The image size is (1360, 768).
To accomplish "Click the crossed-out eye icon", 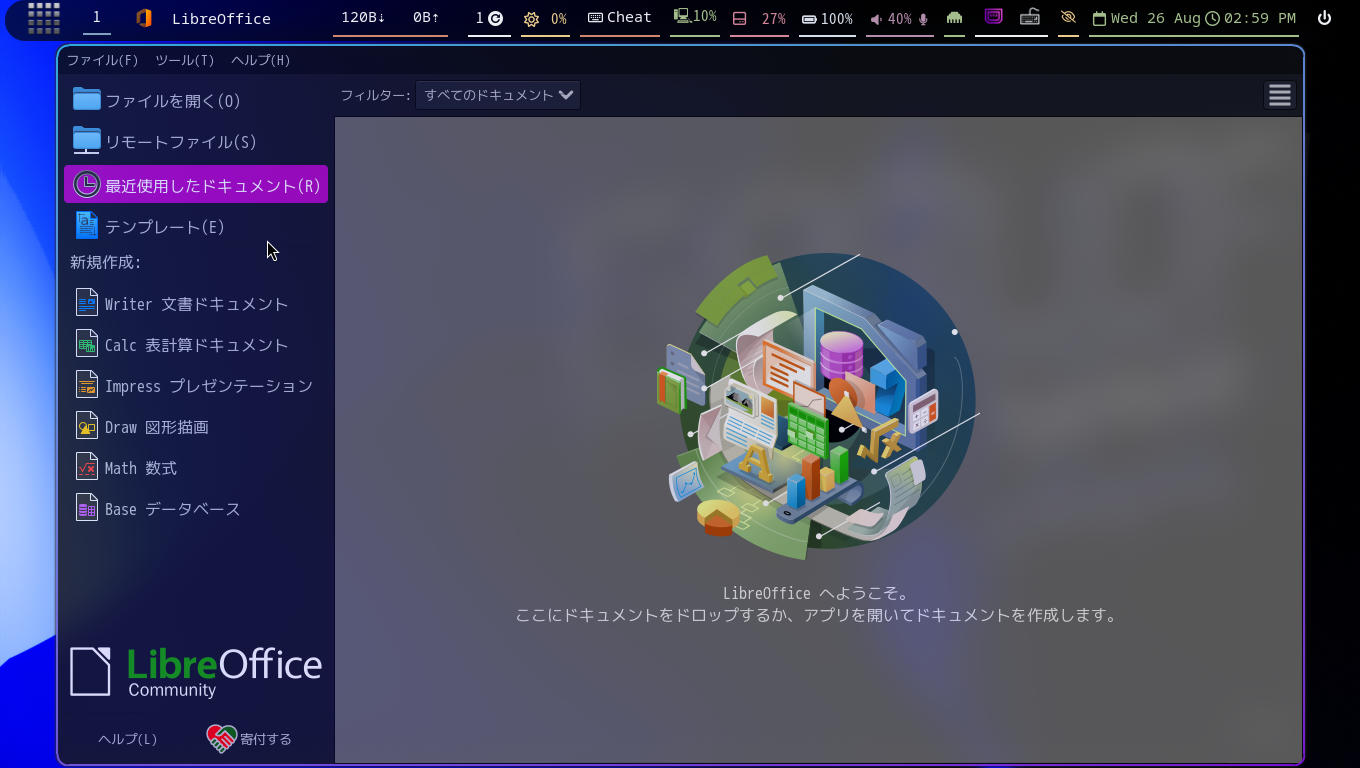I will (1068, 18).
